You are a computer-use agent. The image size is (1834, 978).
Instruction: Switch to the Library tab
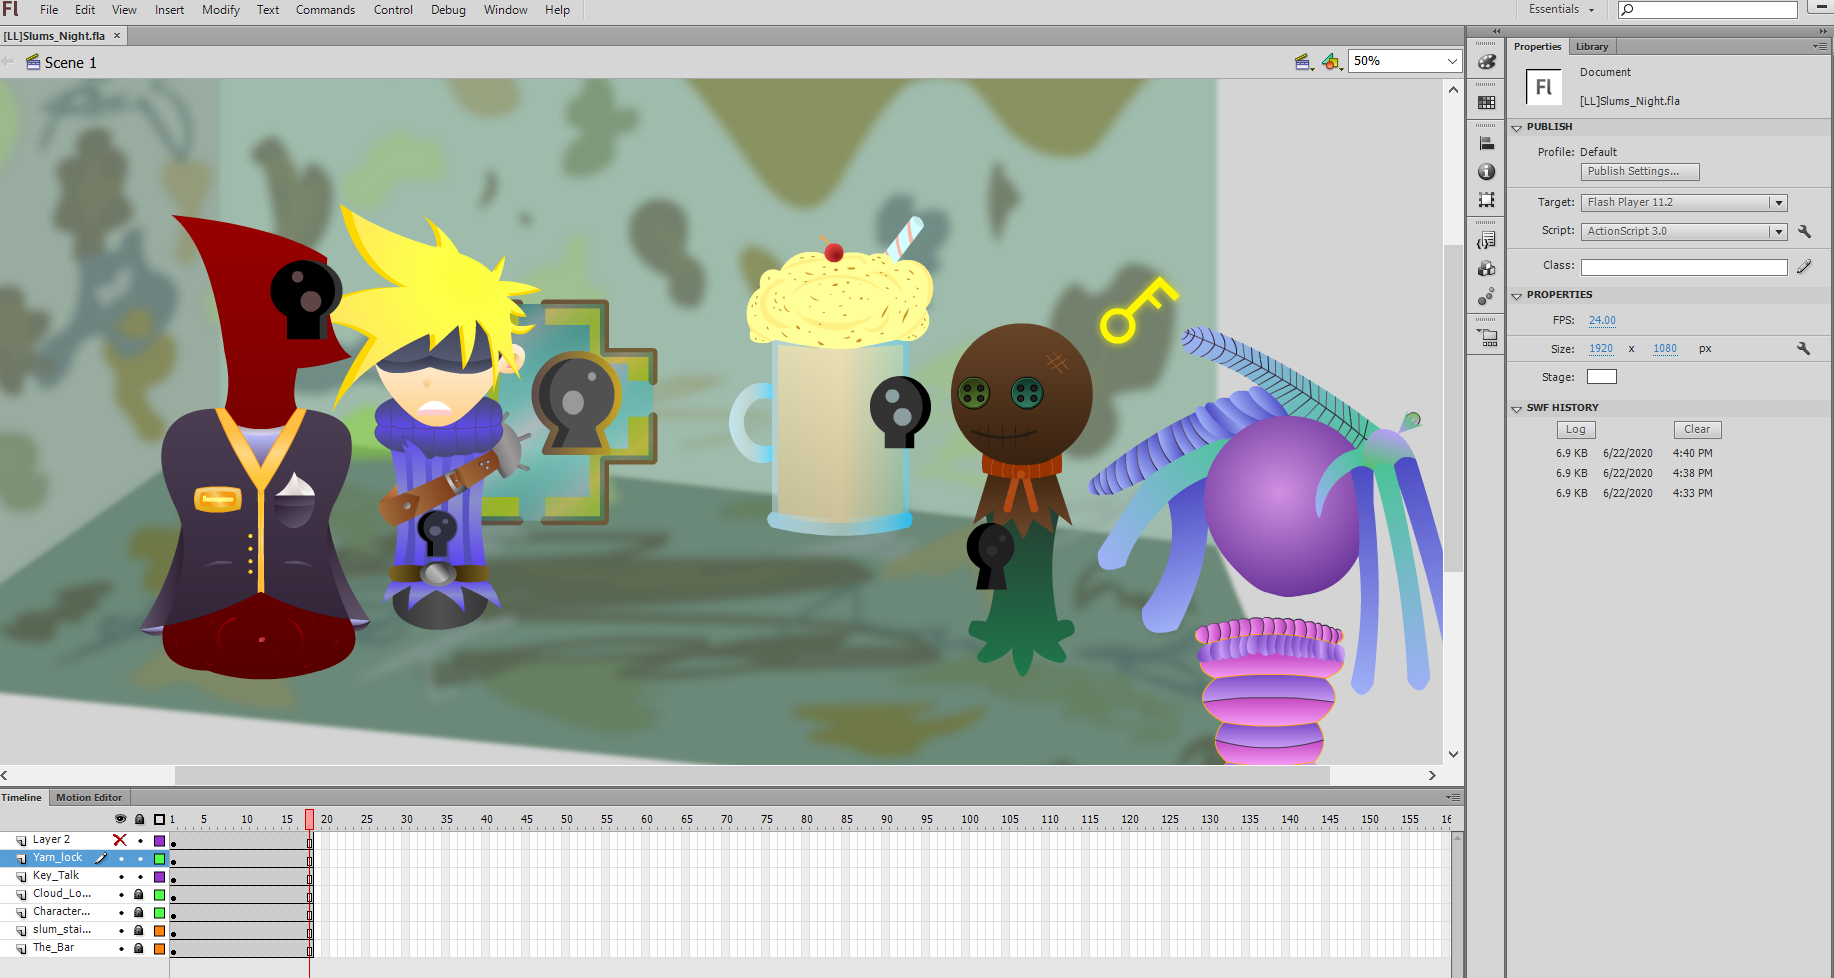[1591, 47]
